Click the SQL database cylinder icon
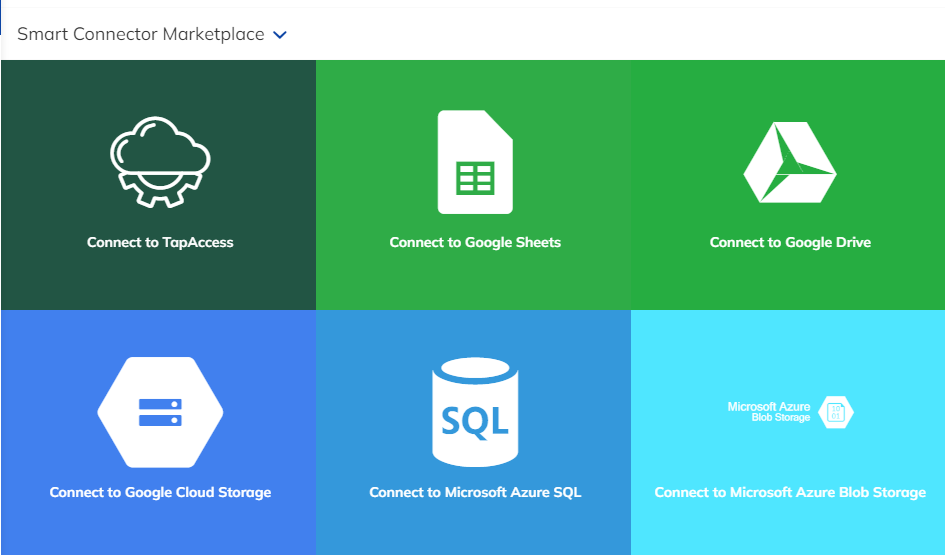This screenshot has width=945, height=555. tap(475, 412)
